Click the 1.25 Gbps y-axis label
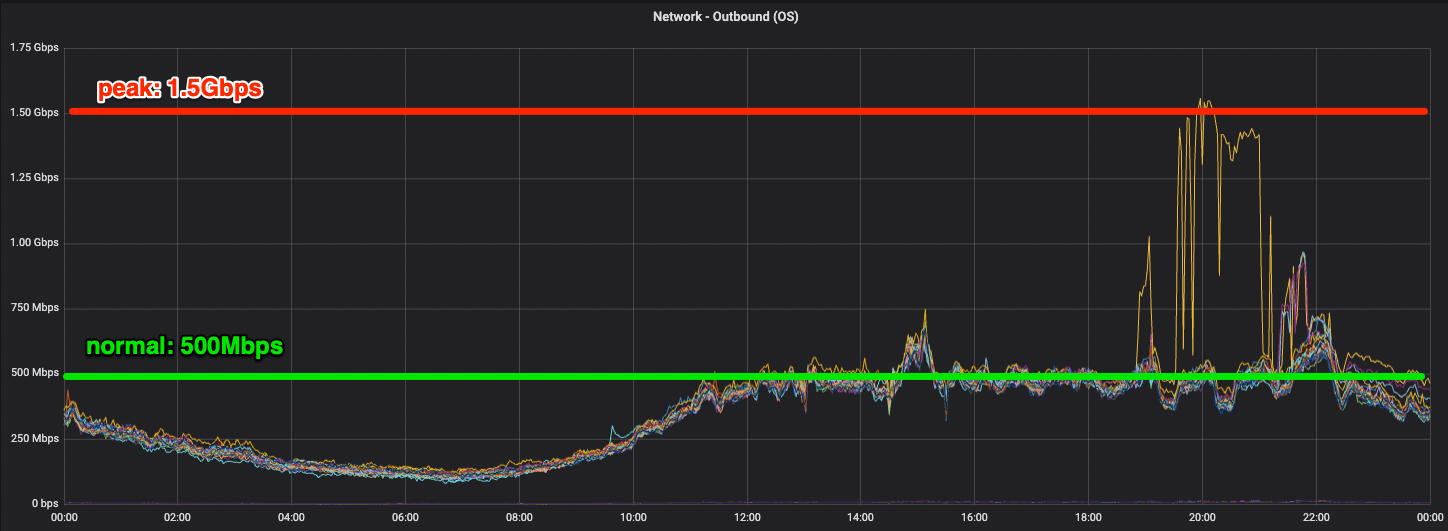This screenshot has height=531, width=1448. click(34, 178)
